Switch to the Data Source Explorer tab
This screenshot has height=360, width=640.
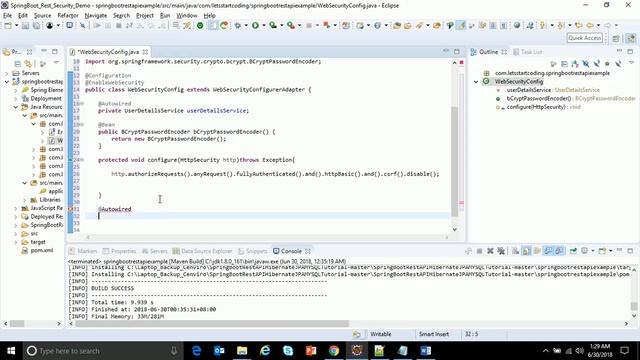(202, 251)
